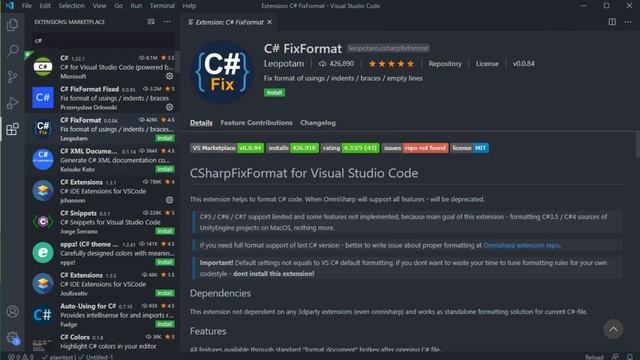
Task: Open editor more actions menu
Action: coord(628,22)
